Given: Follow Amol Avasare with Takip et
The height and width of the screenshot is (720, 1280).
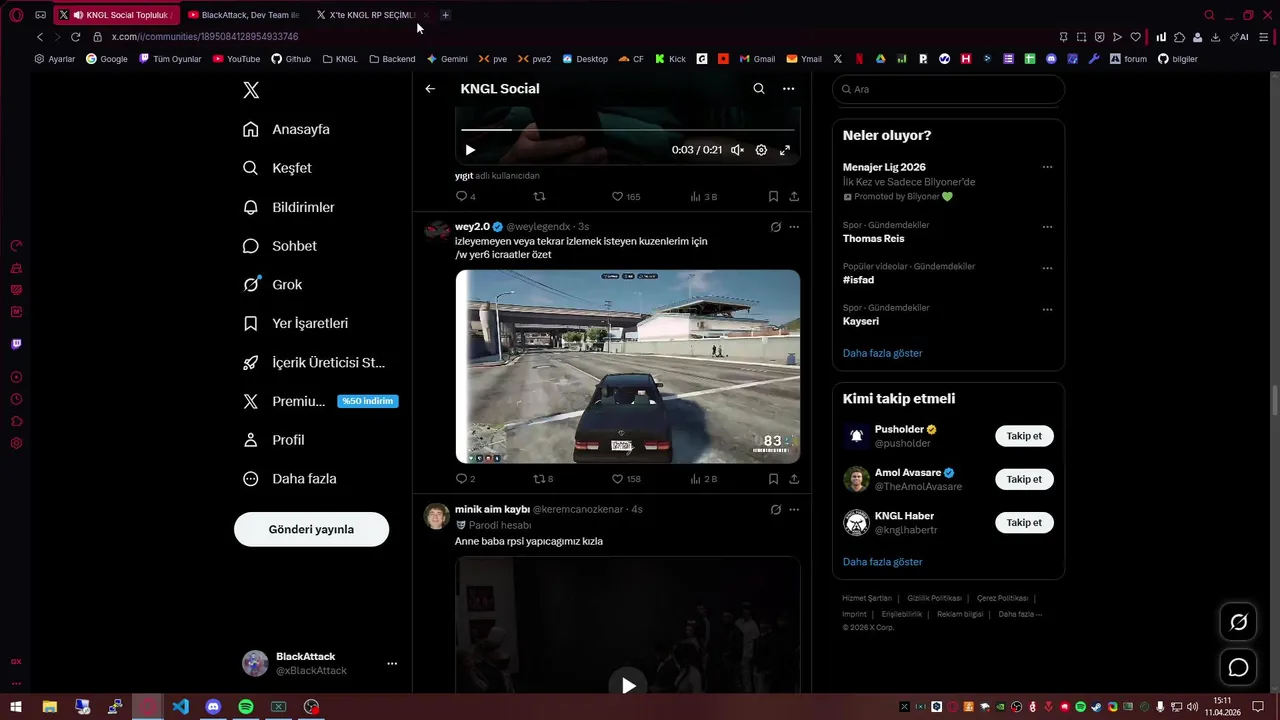Looking at the screenshot, I should point(1024,479).
